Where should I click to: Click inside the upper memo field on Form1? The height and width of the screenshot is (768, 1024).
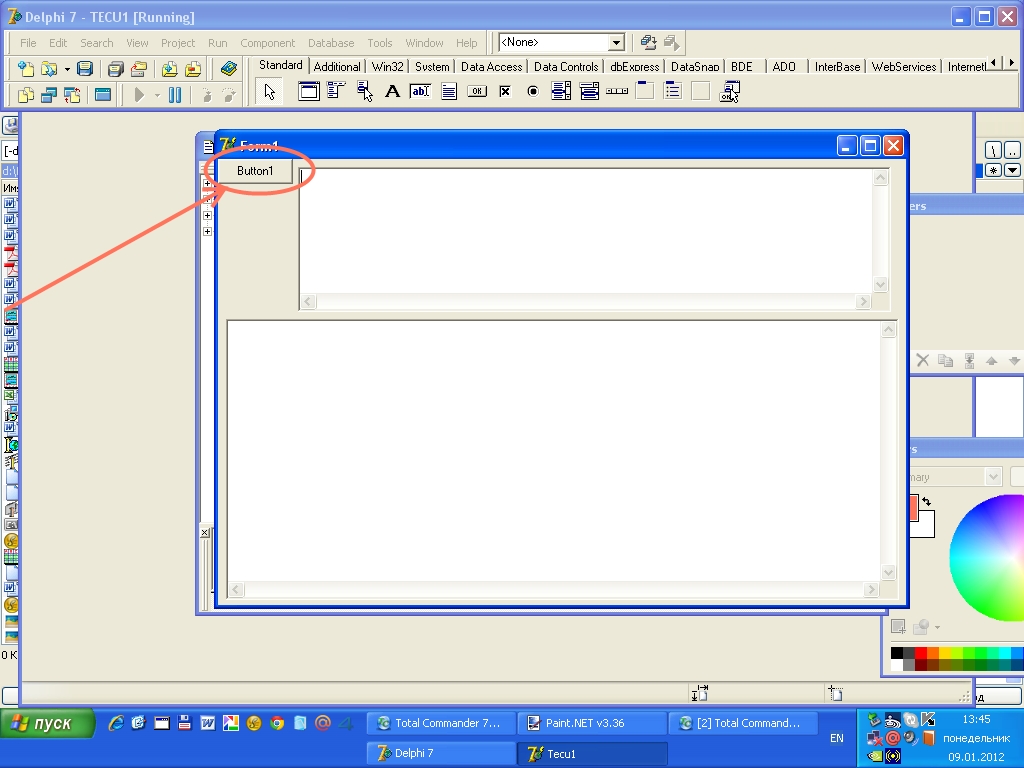coord(586,231)
